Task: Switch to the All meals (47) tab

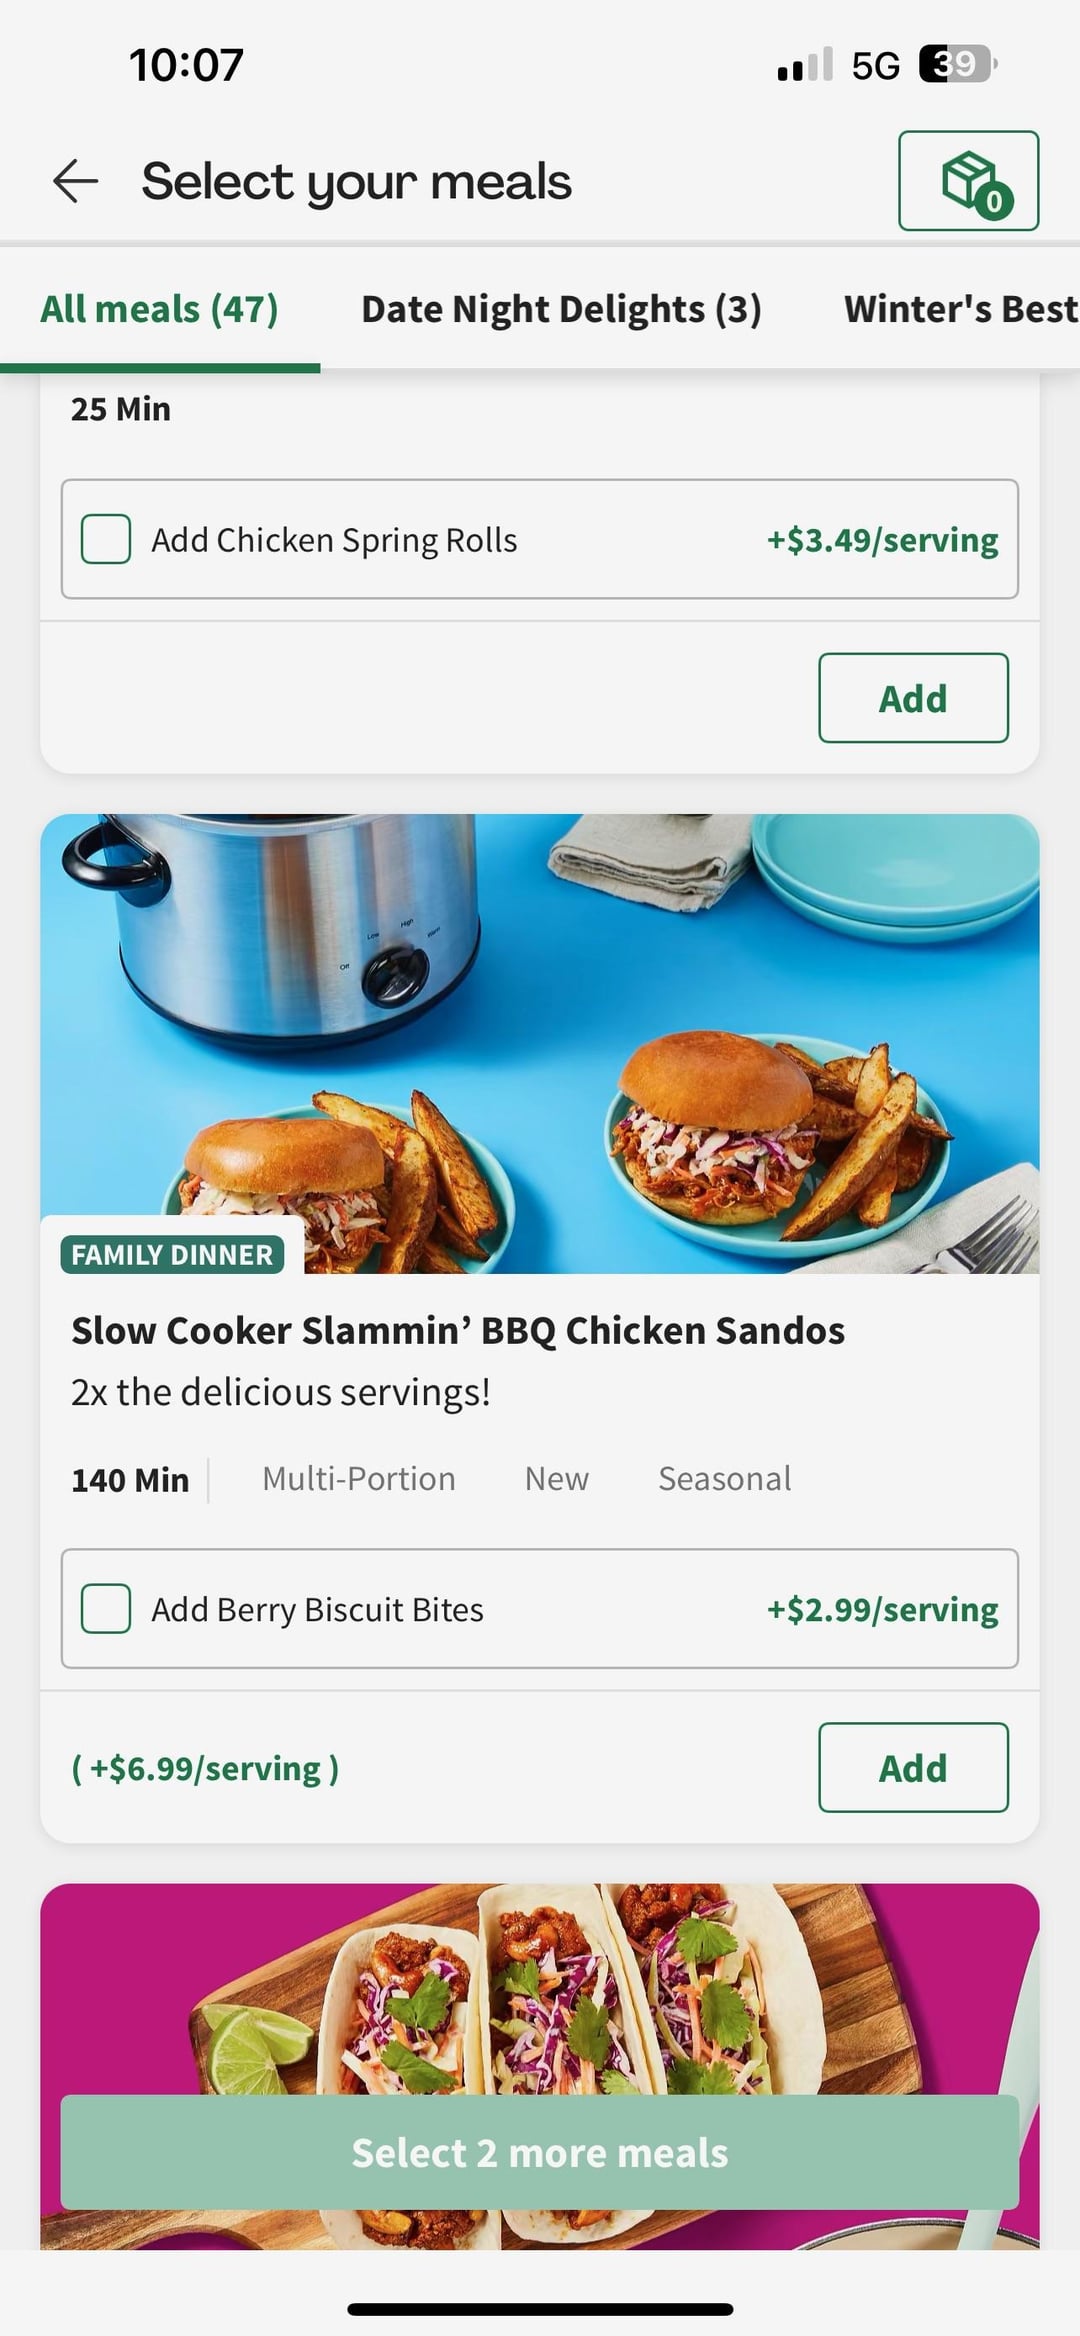Action: (159, 309)
